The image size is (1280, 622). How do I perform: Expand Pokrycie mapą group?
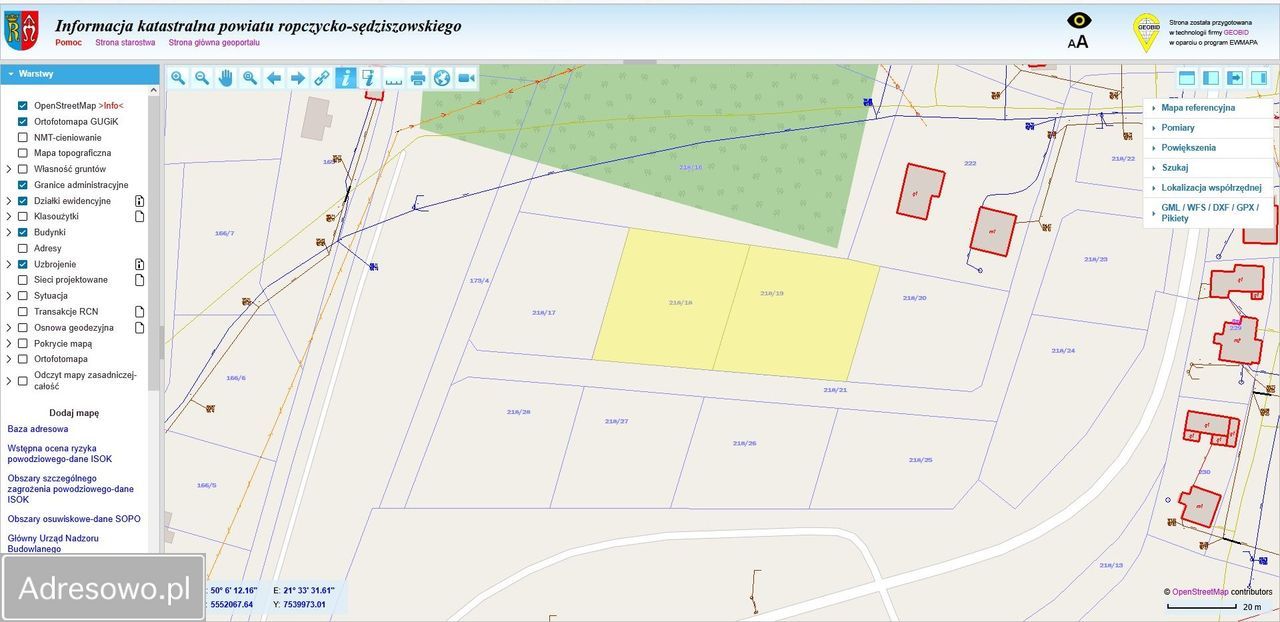[x=10, y=343]
